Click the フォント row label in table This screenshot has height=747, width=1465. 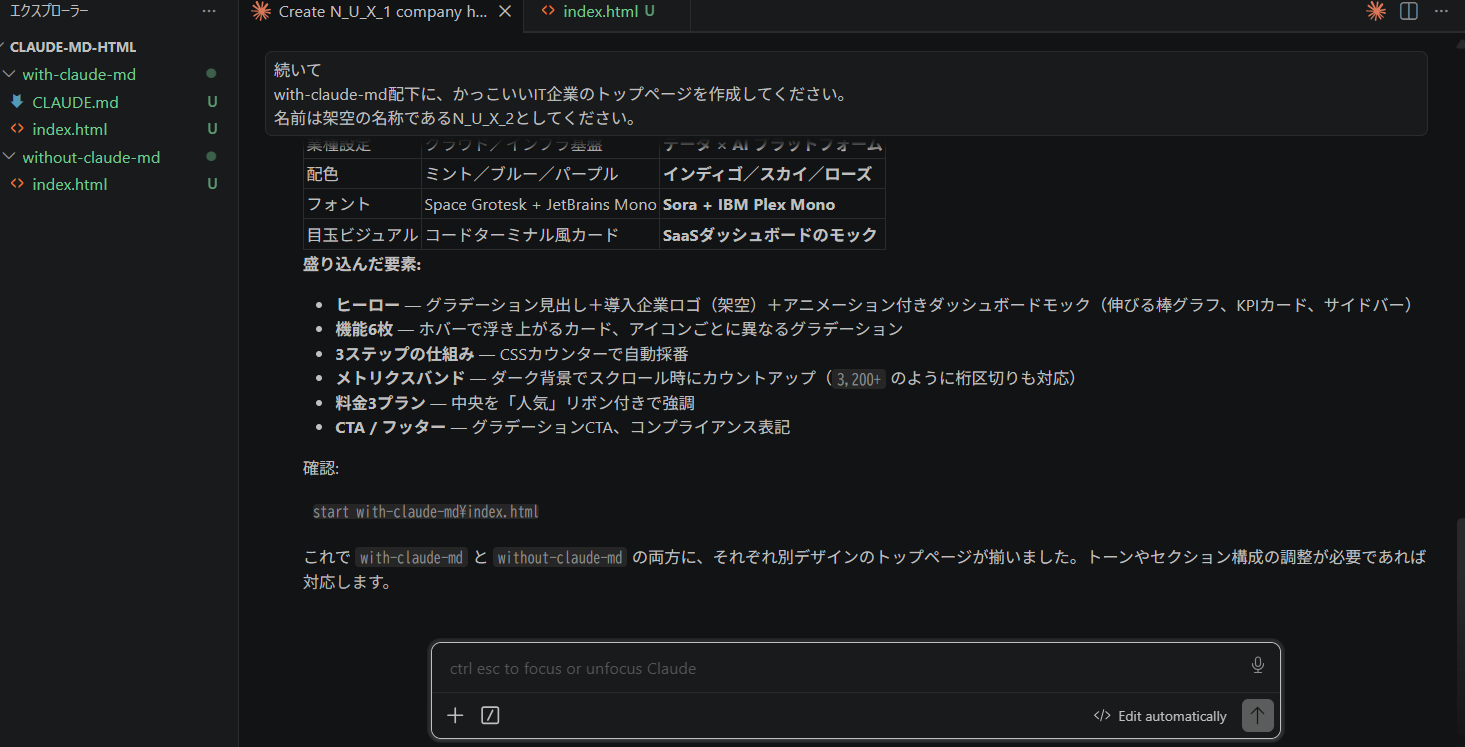click(362, 204)
